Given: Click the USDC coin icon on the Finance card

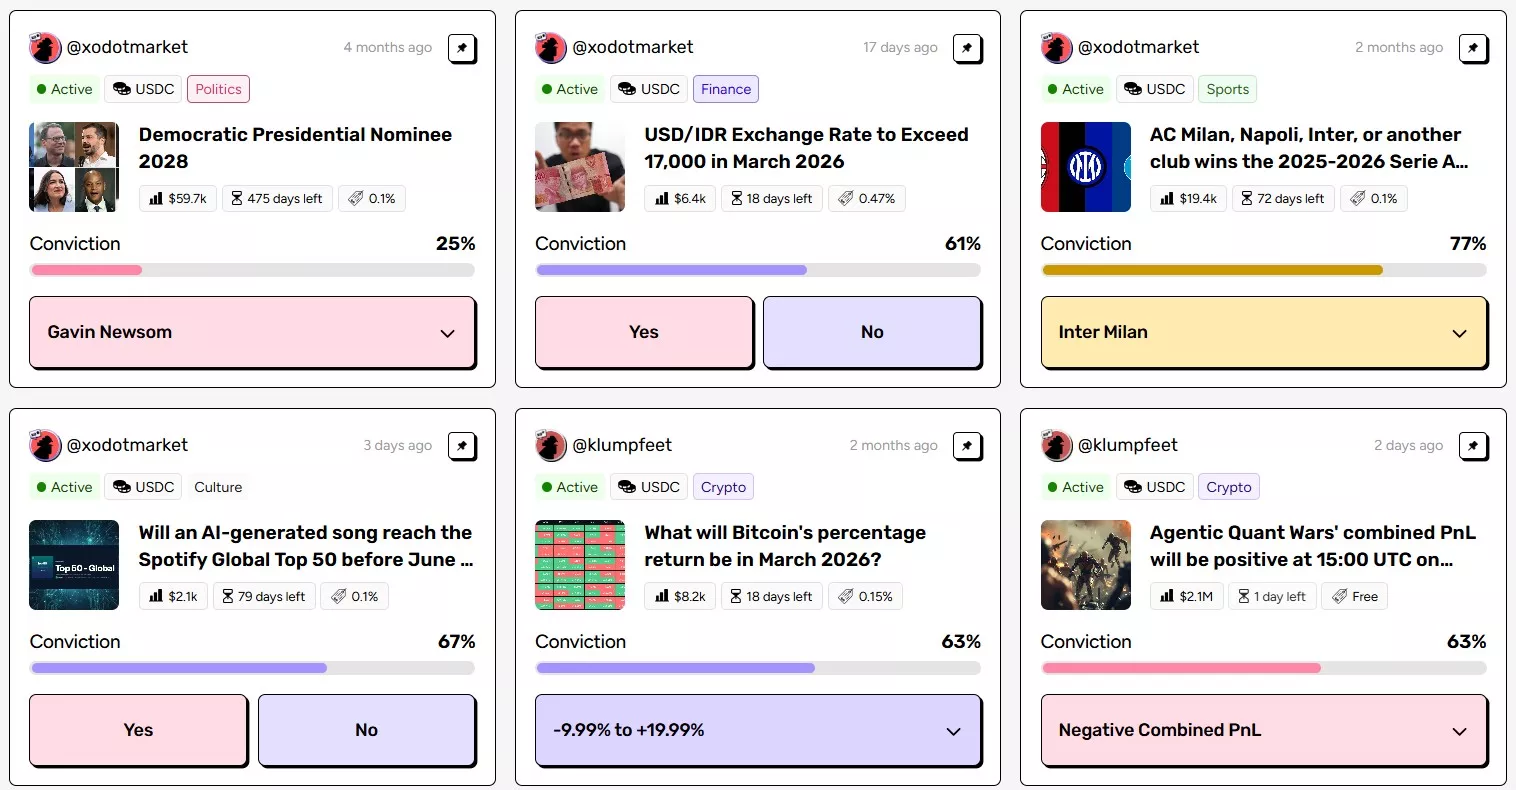Looking at the screenshot, I should click(x=625, y=89).
